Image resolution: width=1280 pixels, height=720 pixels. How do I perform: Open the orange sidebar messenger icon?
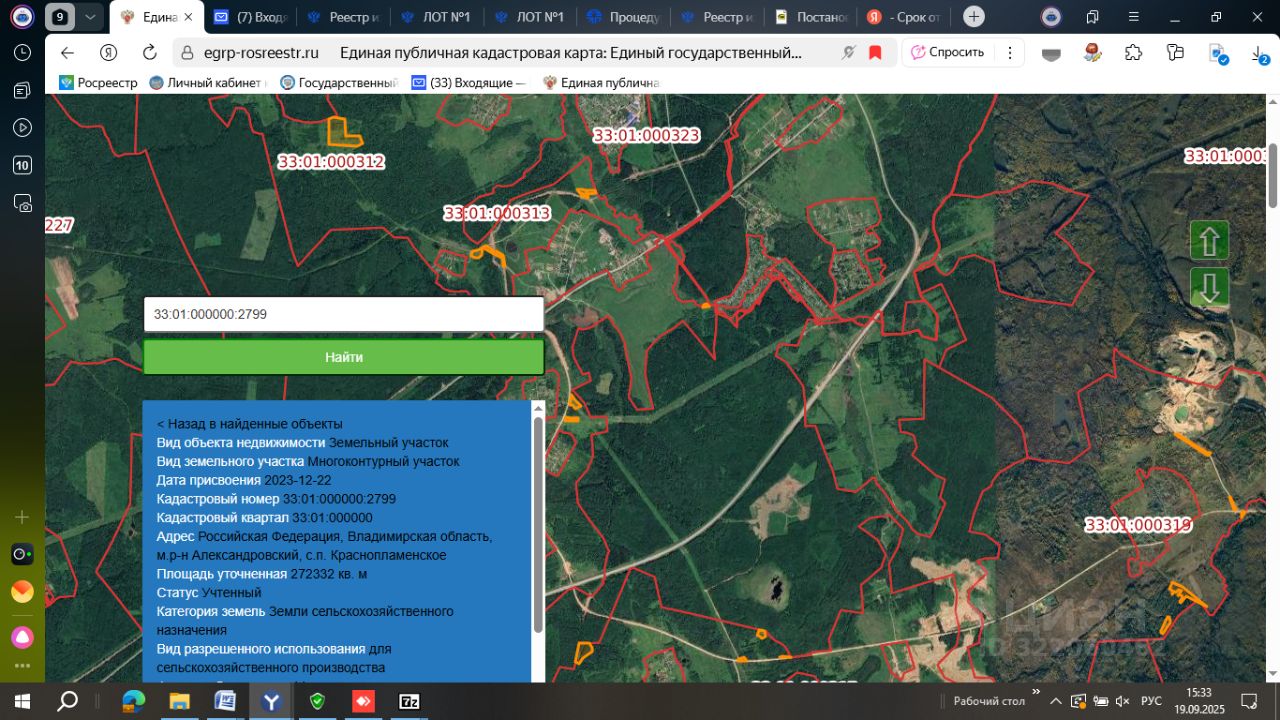pyautogui.click(x=22, y=592)
